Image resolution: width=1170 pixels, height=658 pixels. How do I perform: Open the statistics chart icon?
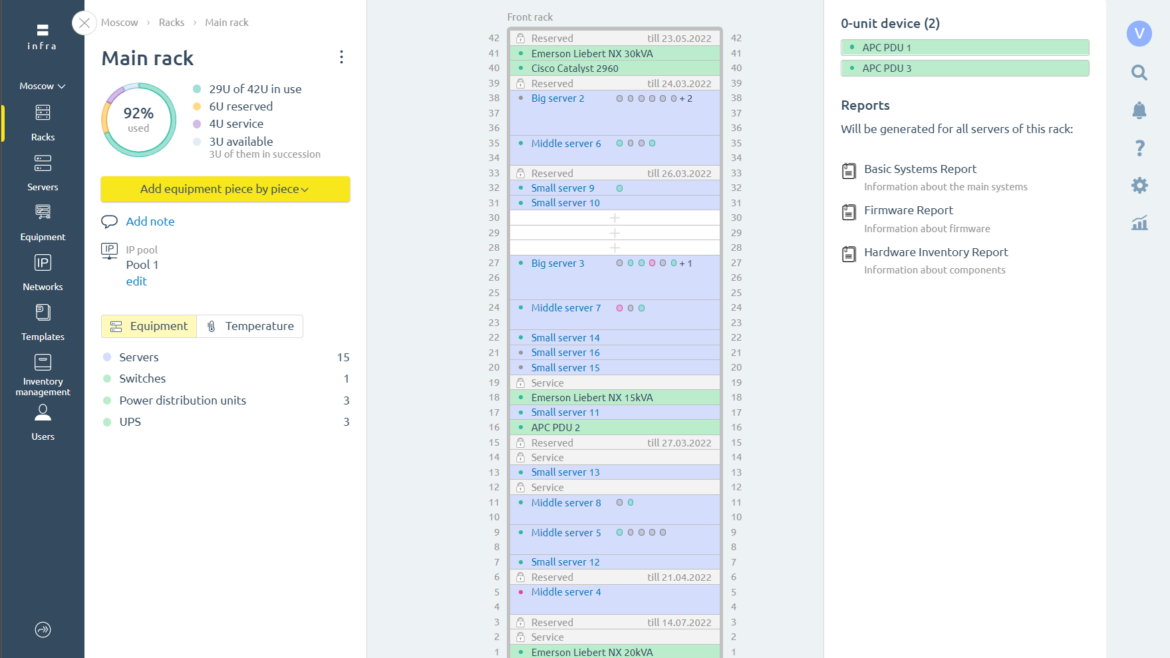tap(1139, 224)
